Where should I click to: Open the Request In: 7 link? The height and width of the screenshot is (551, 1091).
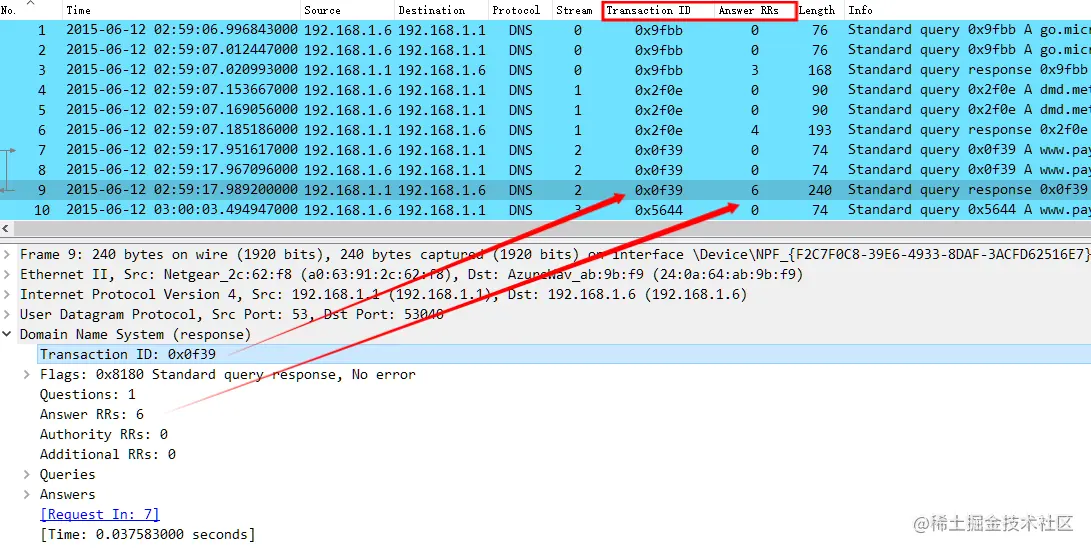point(100,515)
